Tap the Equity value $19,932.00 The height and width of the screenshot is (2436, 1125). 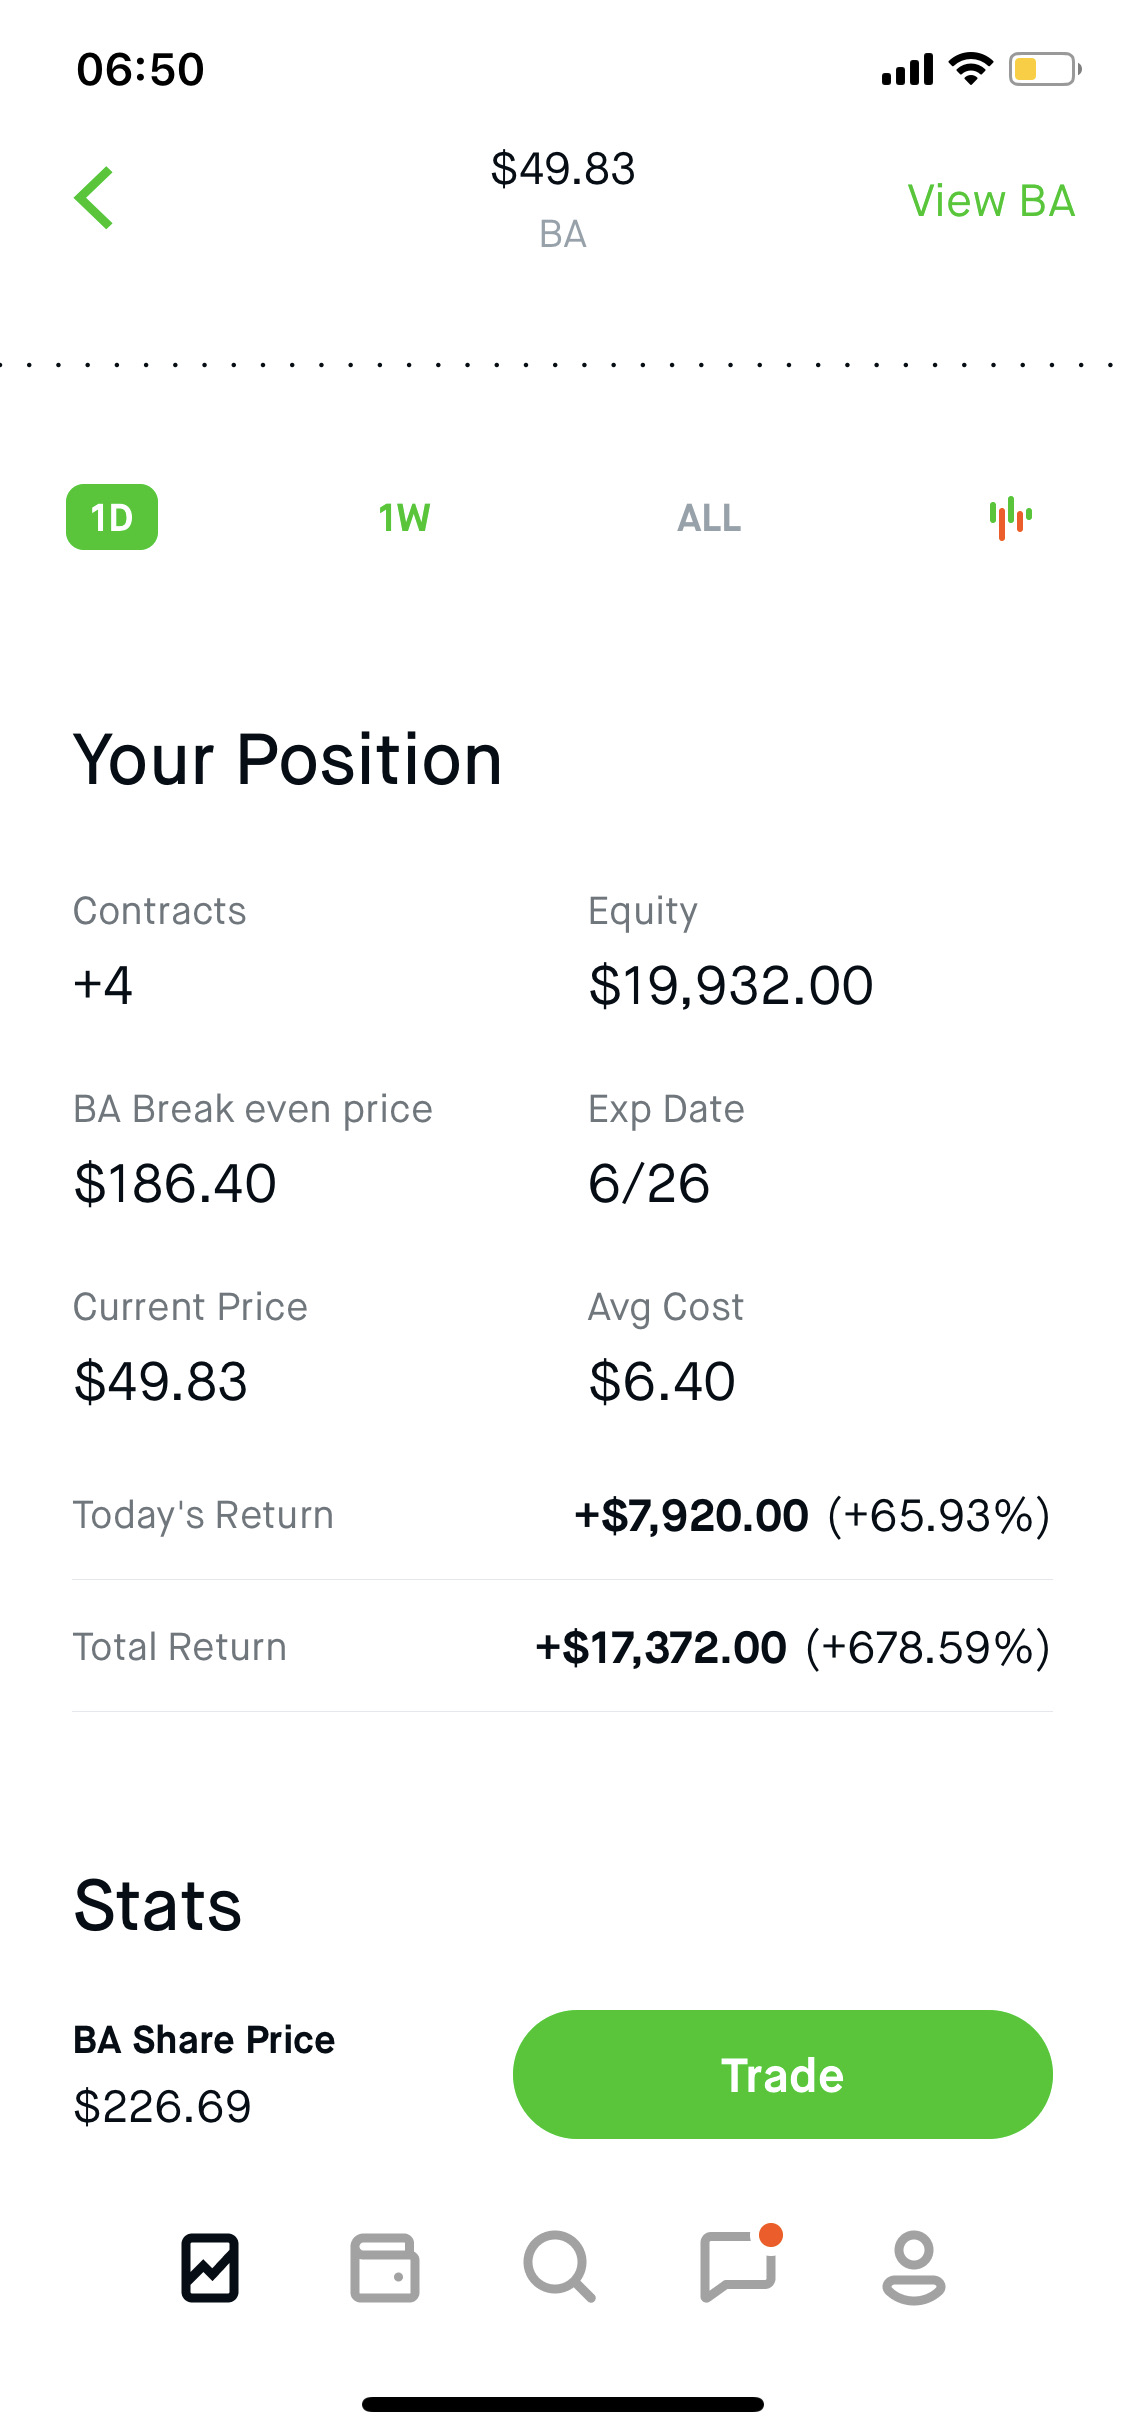coord(731,985)
